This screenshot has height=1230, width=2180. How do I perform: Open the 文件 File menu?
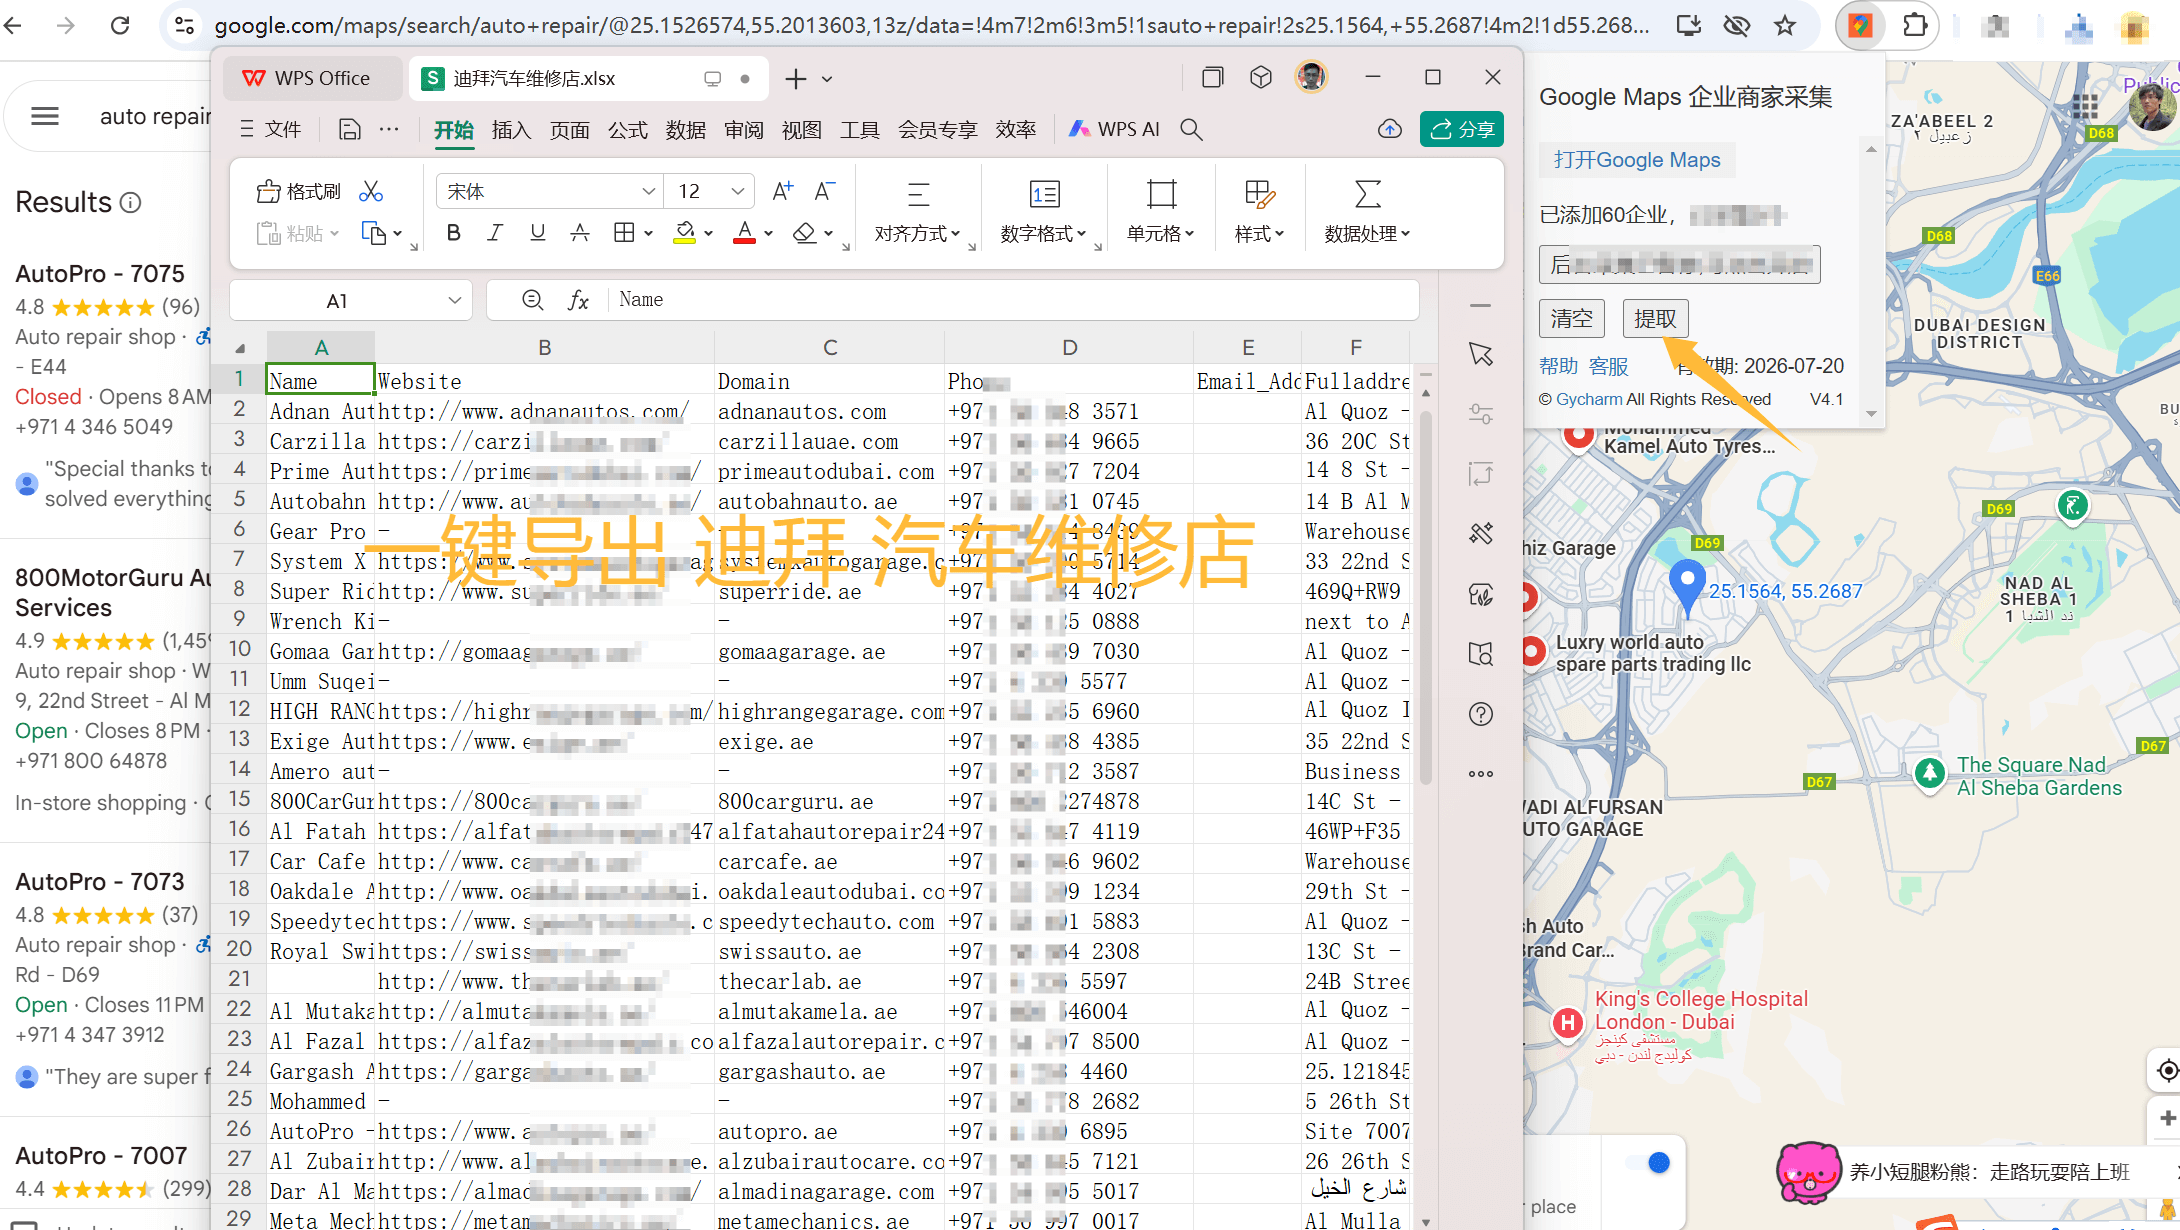(x=271, y=129)
